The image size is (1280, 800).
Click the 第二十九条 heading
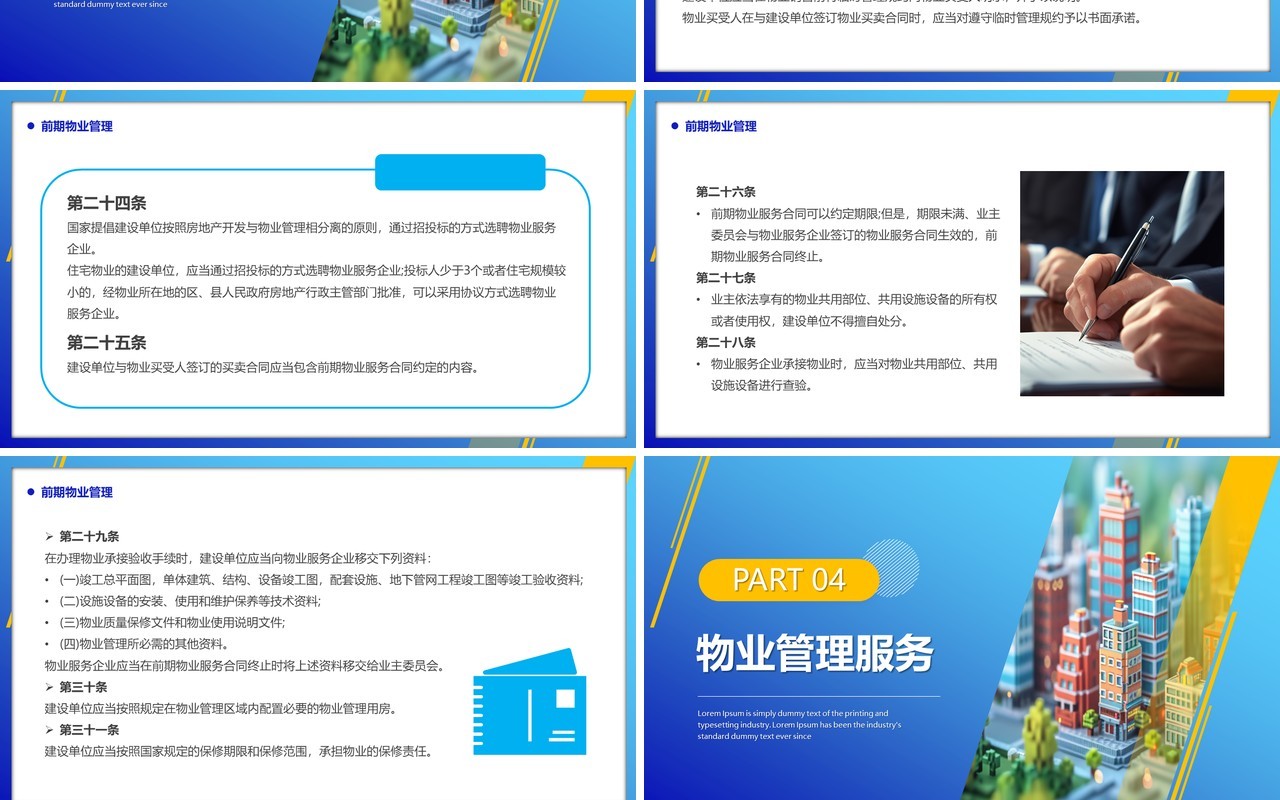click(x=89, y=537)
